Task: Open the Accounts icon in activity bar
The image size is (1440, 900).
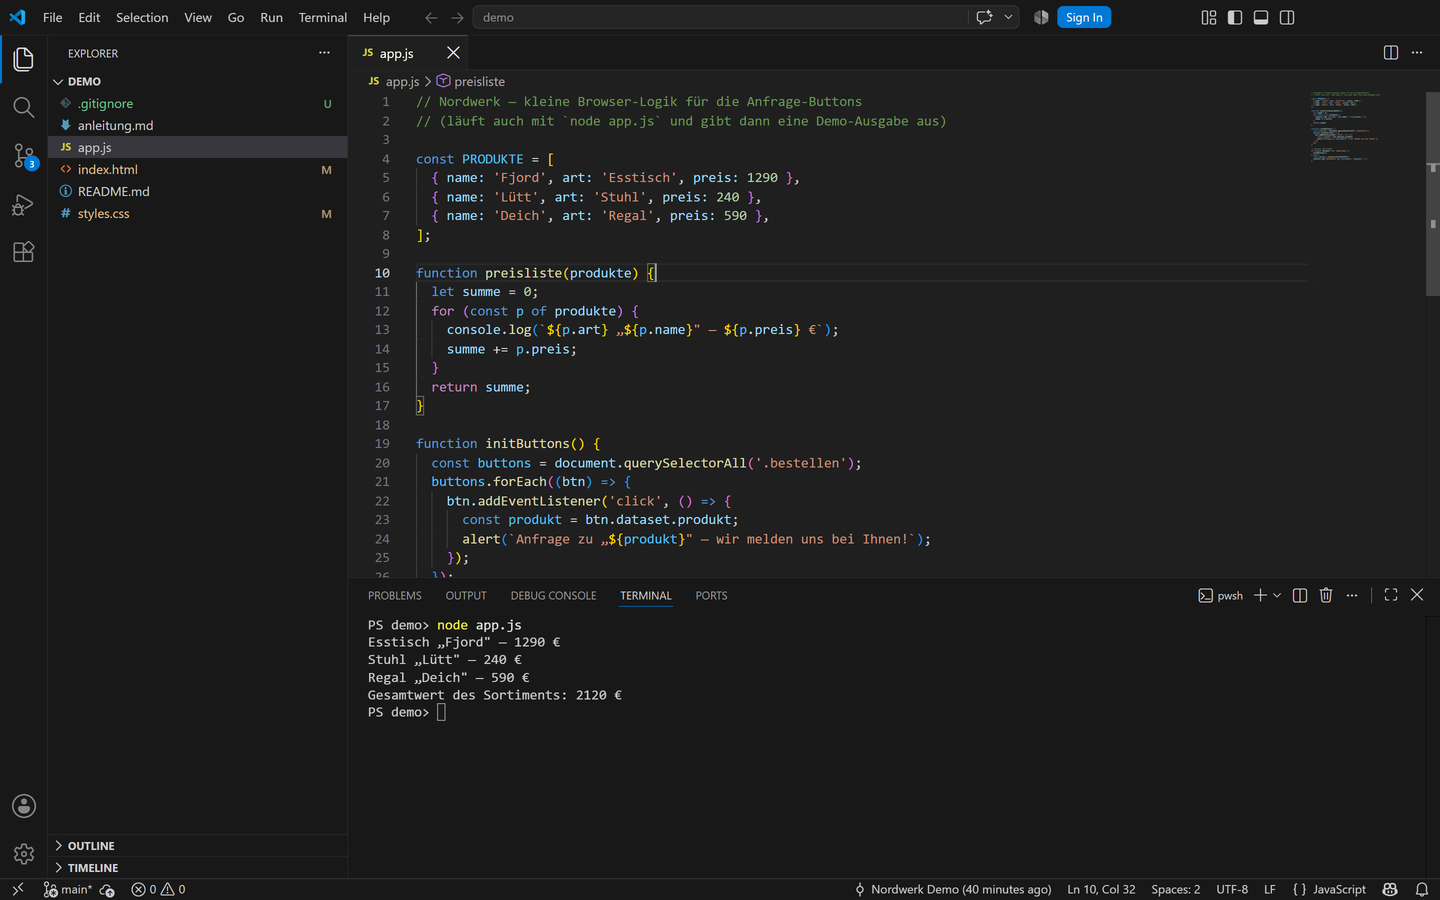Action: [x=24, y=806]
